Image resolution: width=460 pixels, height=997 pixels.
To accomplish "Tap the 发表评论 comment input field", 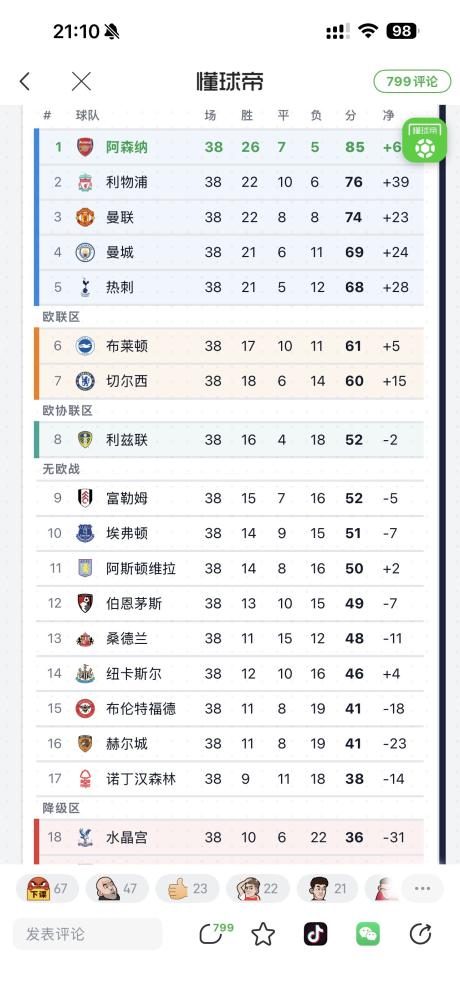I will pyautogui.click(x=88, y=934).
